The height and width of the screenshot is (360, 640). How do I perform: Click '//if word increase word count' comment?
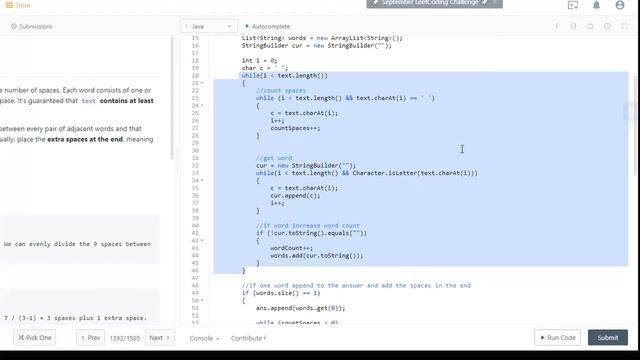click(308, 225)
